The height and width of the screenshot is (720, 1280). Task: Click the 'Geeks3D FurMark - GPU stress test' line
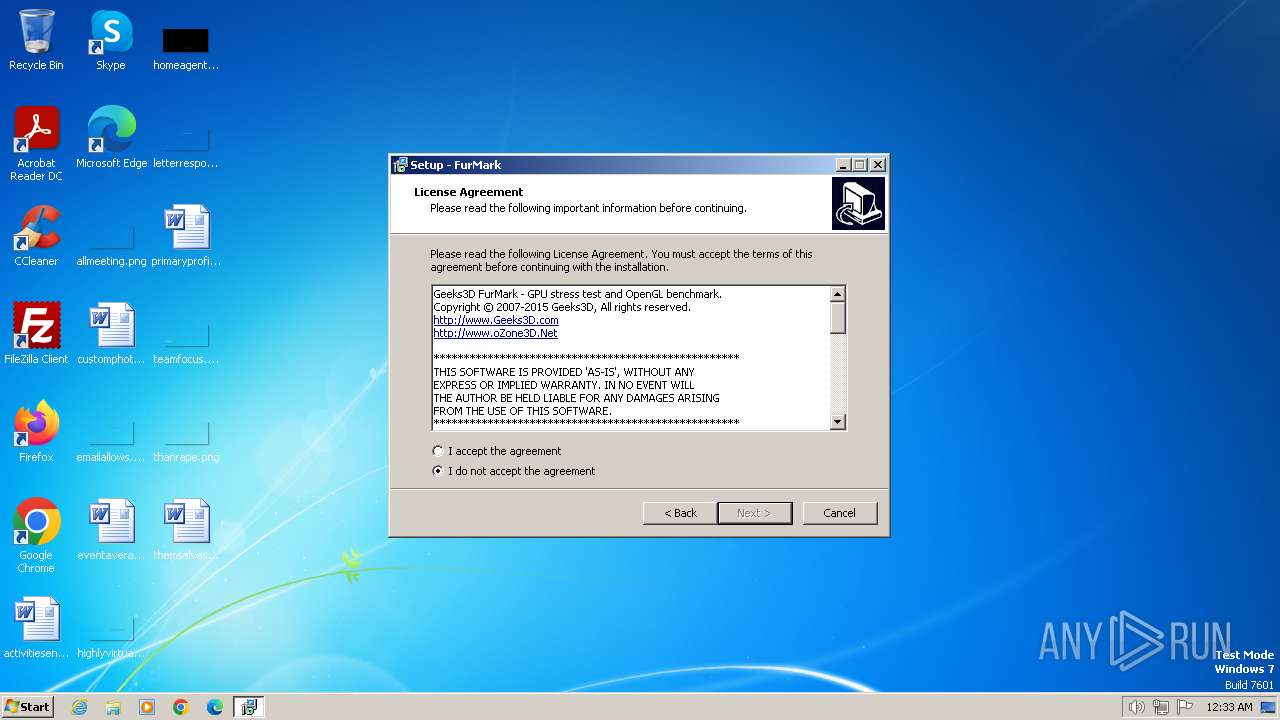tap(577, 294)
